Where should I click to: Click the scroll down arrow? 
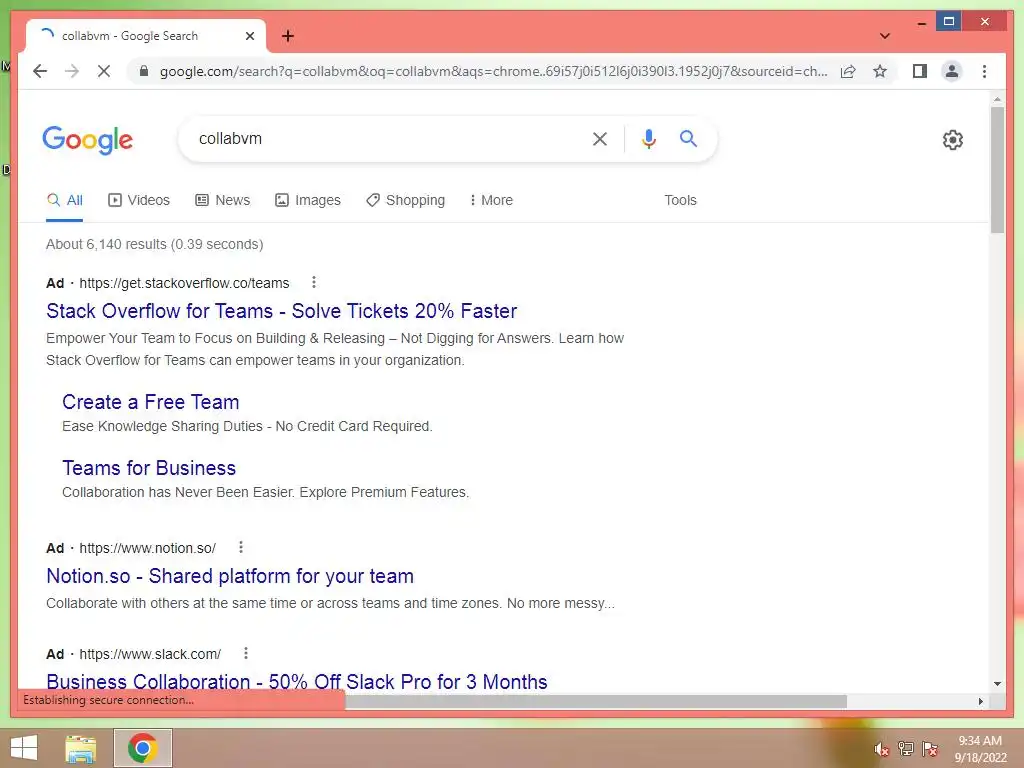coord(997,684)
